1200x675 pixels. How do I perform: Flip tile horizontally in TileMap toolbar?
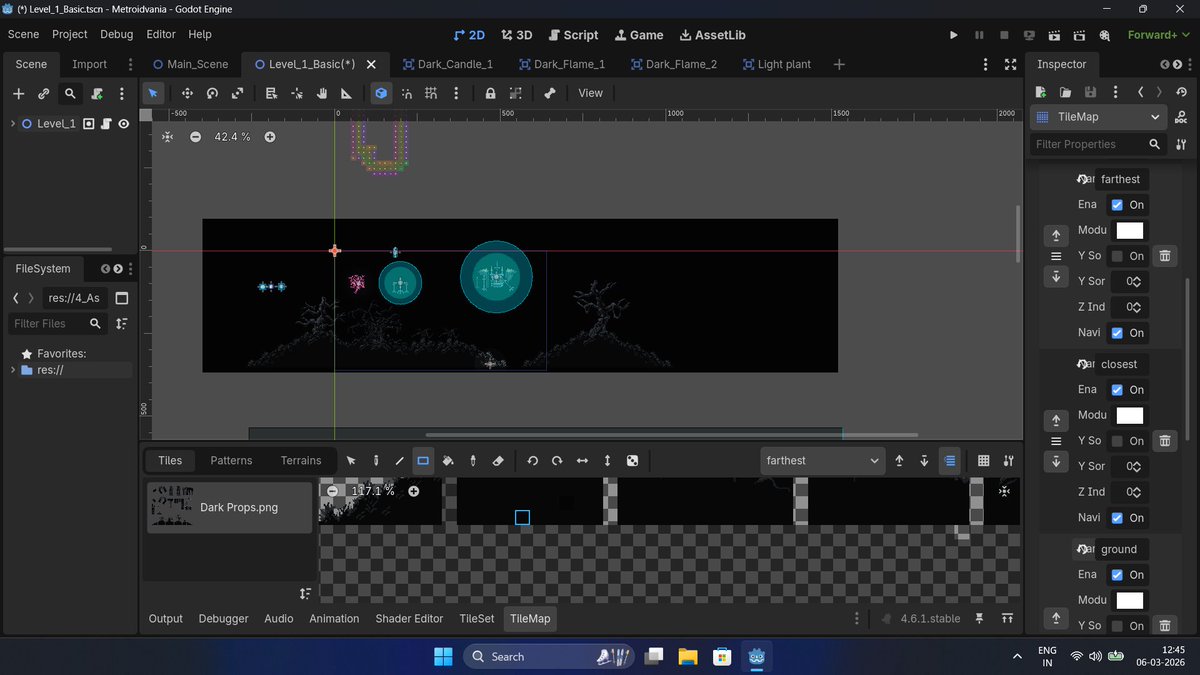point(582,461)
